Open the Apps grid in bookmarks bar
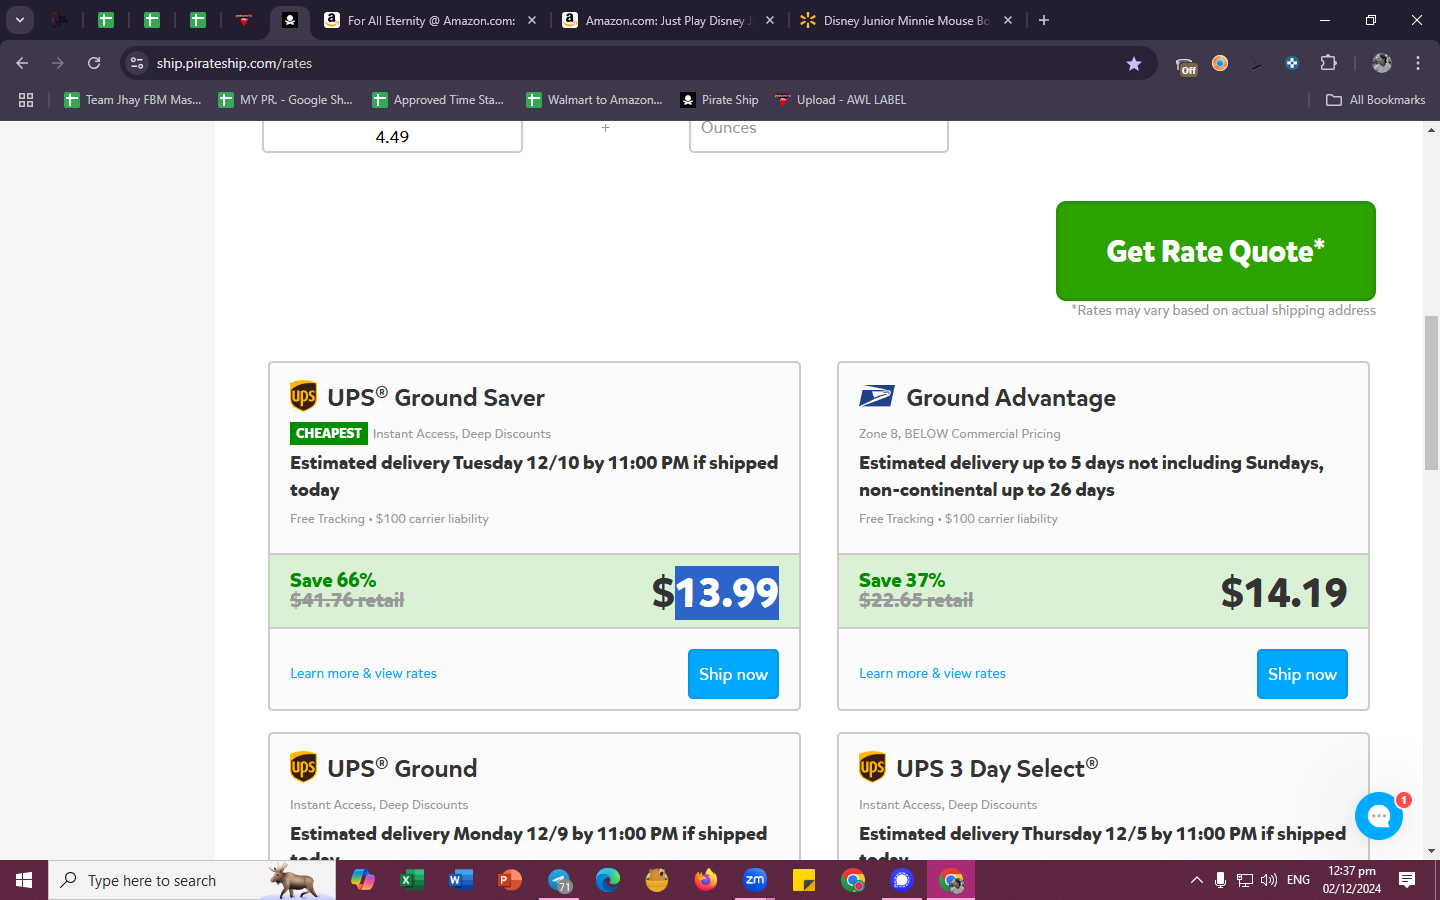The height and width of the screenshot is (900, 1440). pyautogui.click(x=26, y=100)
